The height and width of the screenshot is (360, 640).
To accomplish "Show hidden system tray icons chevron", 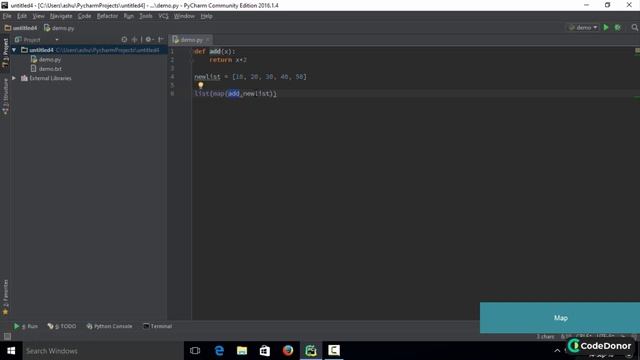I will tap(557, 351).
